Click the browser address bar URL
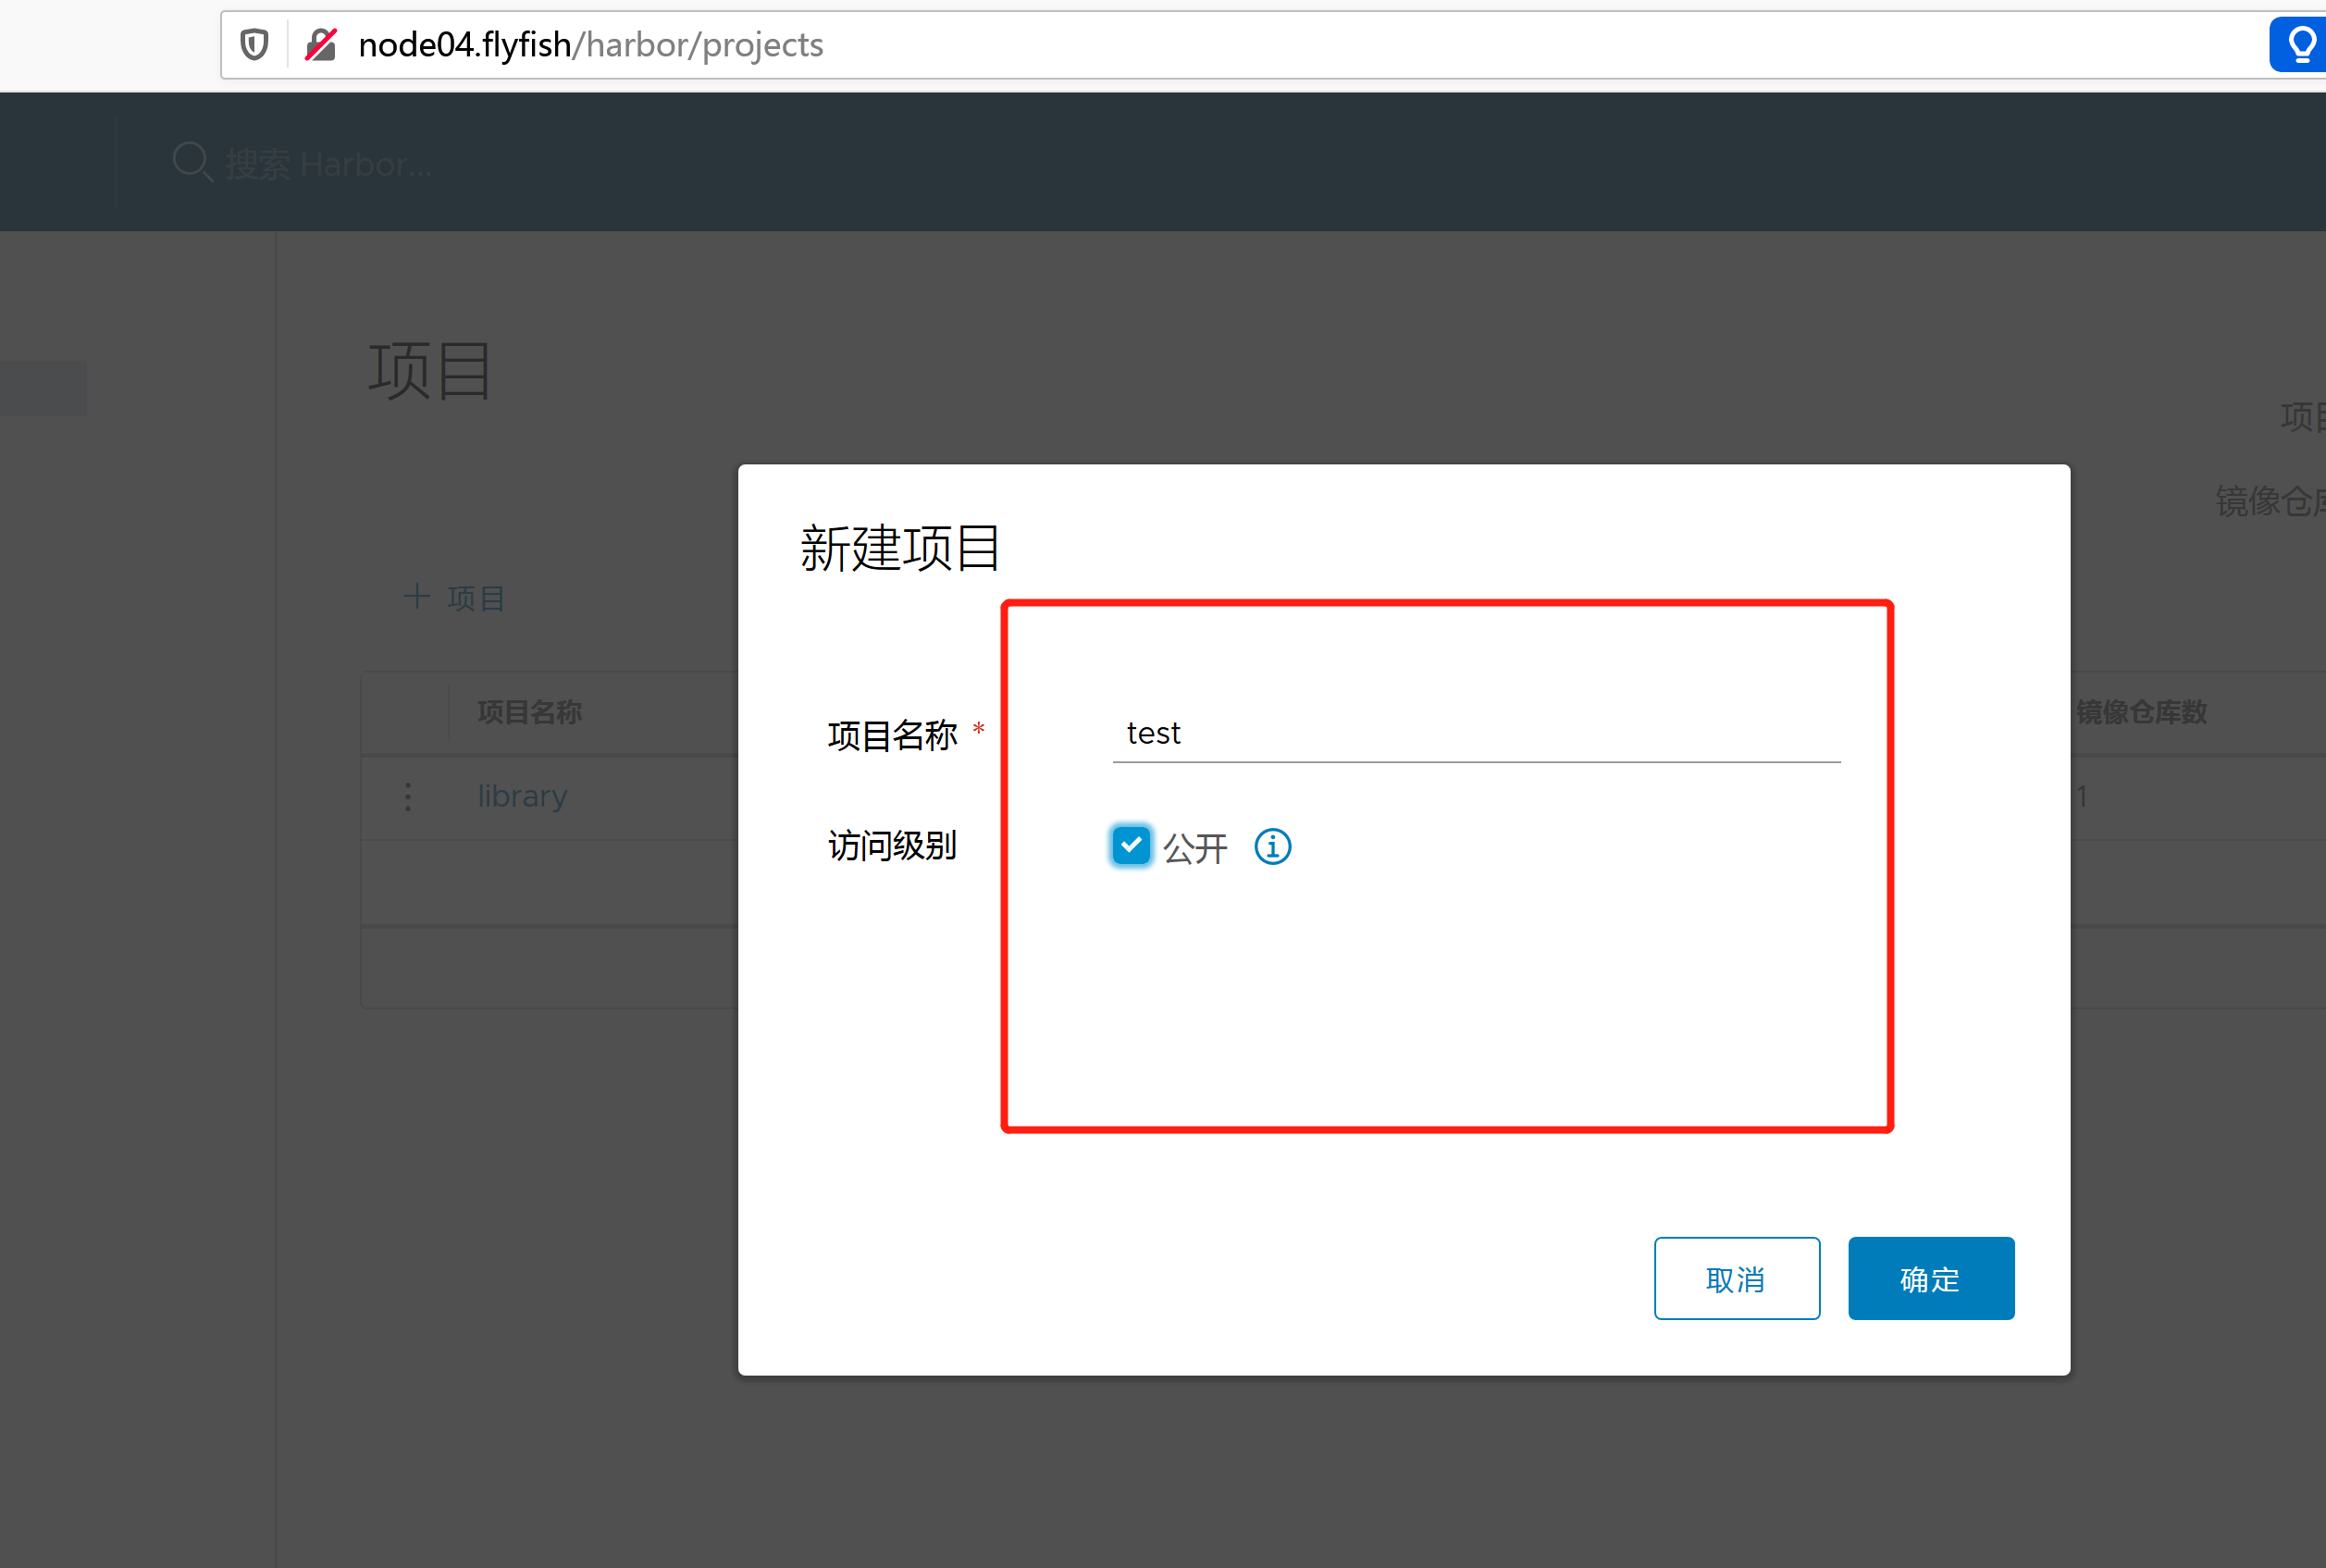2326x1568 pixels. tap(590, 45)
